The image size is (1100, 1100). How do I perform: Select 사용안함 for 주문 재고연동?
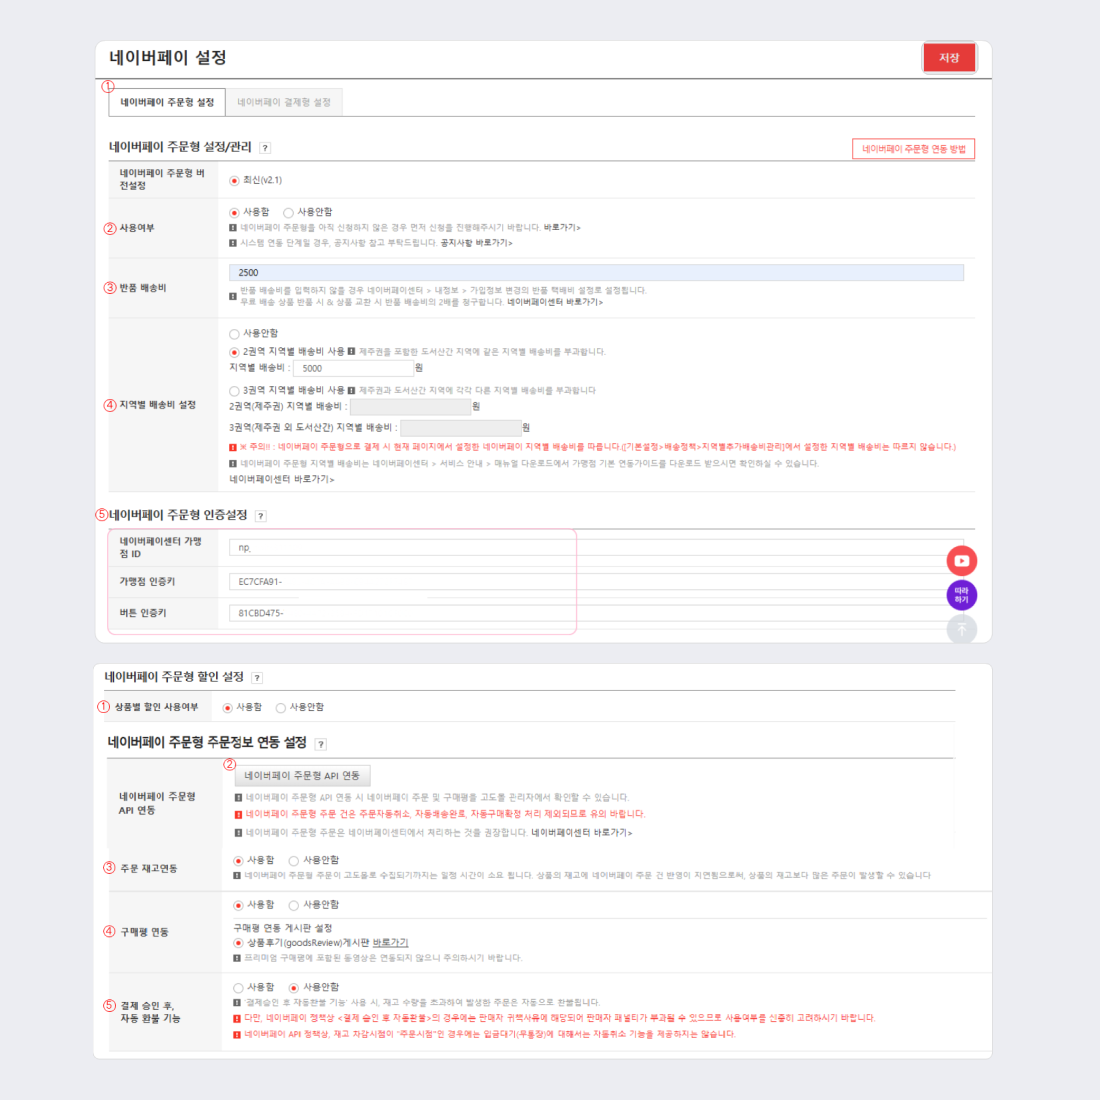(294, 861)
